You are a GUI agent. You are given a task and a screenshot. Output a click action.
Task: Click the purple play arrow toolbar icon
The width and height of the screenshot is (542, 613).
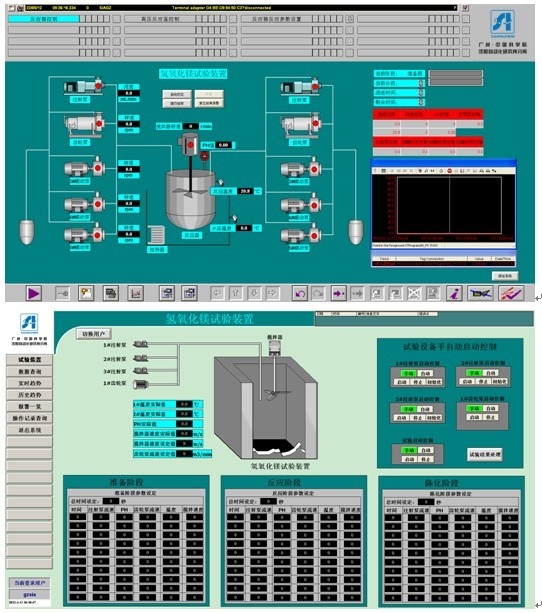pyautogui.click(x=34, y=293)
